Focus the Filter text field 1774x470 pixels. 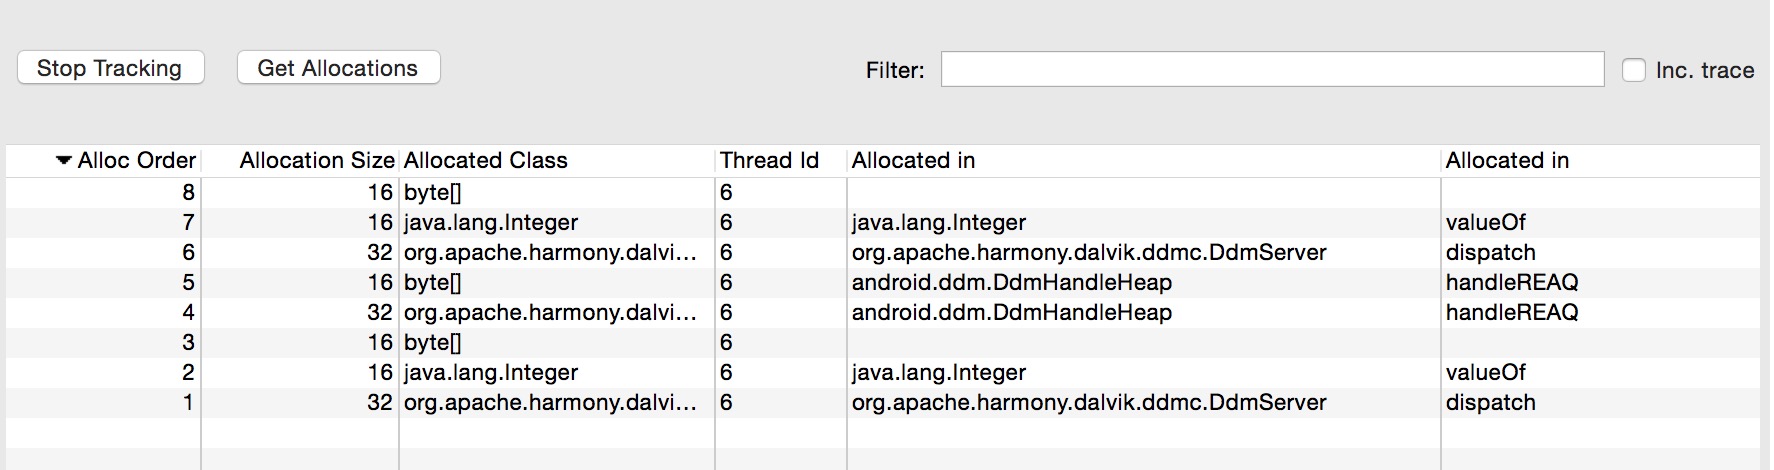coord(1272,70)
